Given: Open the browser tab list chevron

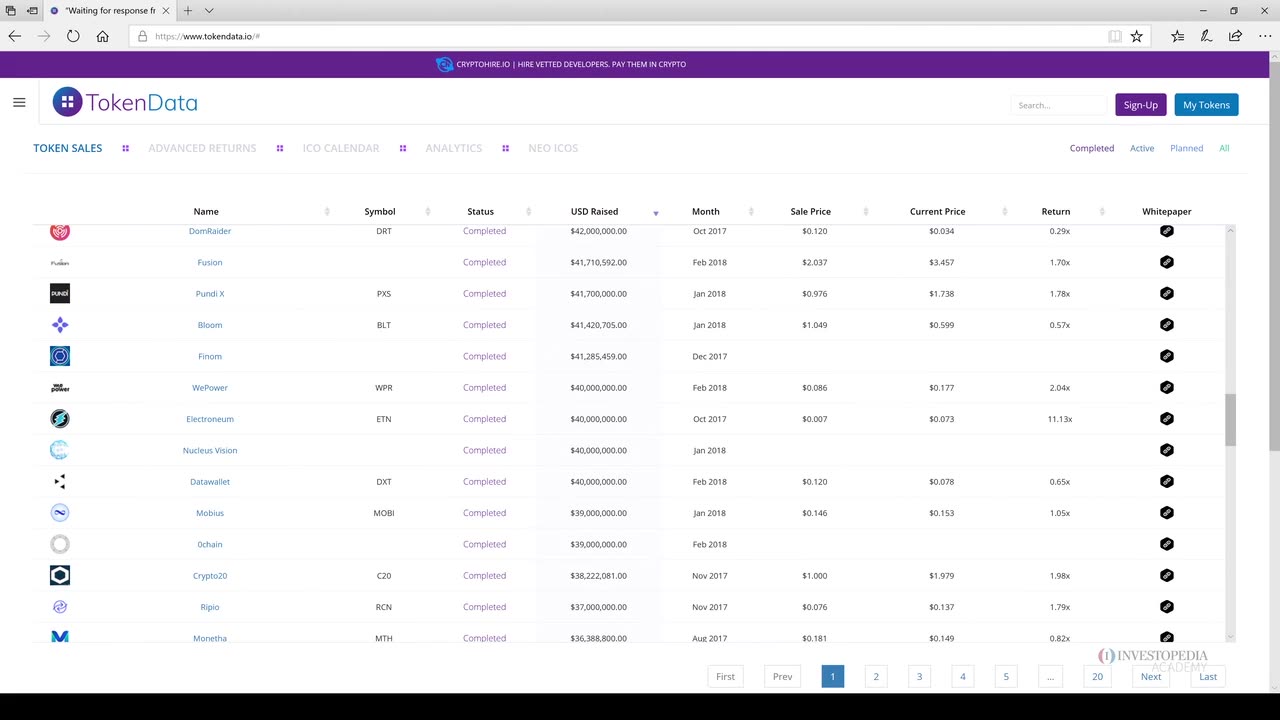Looking at the screenshot, I should tap(209, 11).
